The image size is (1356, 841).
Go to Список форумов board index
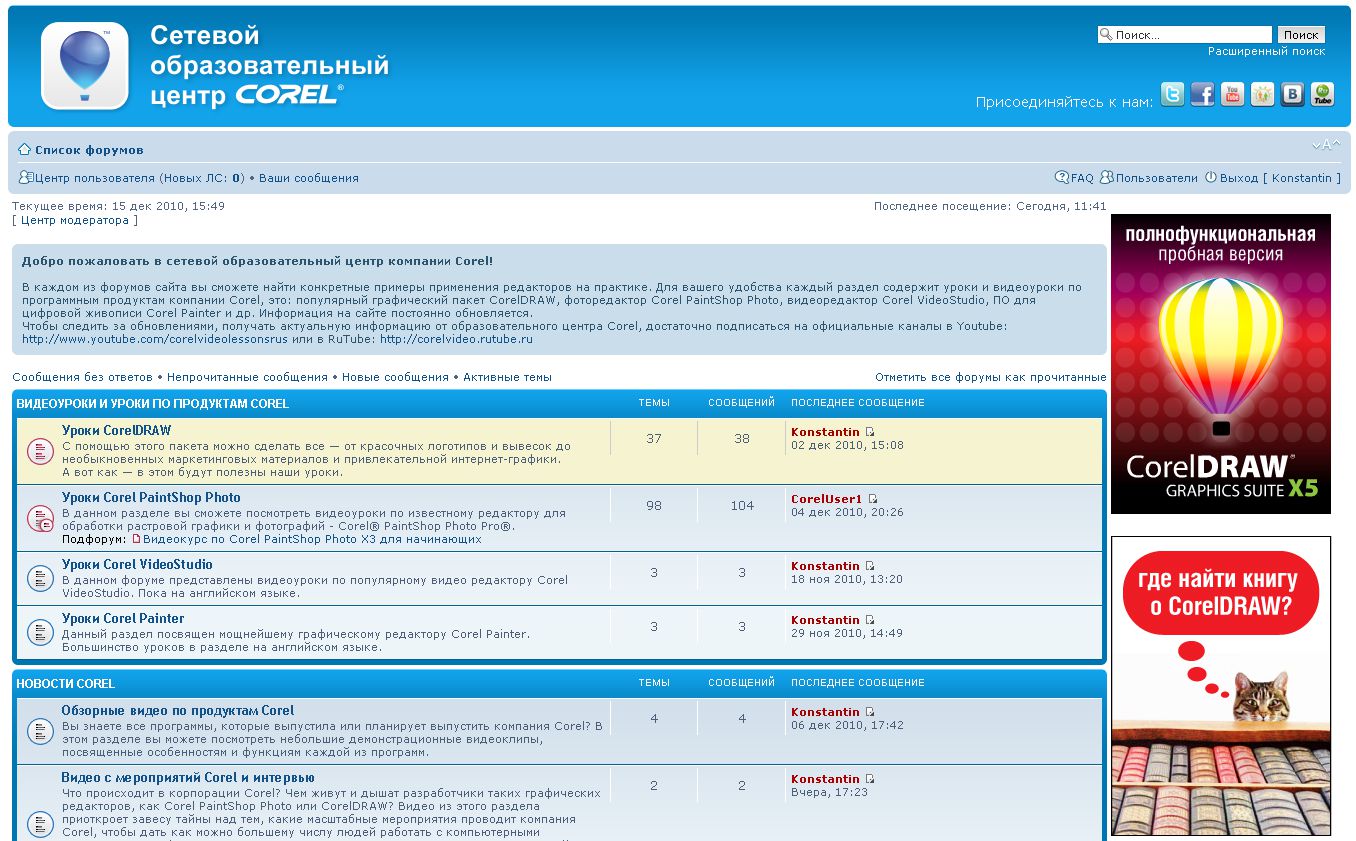click(89, 150)
